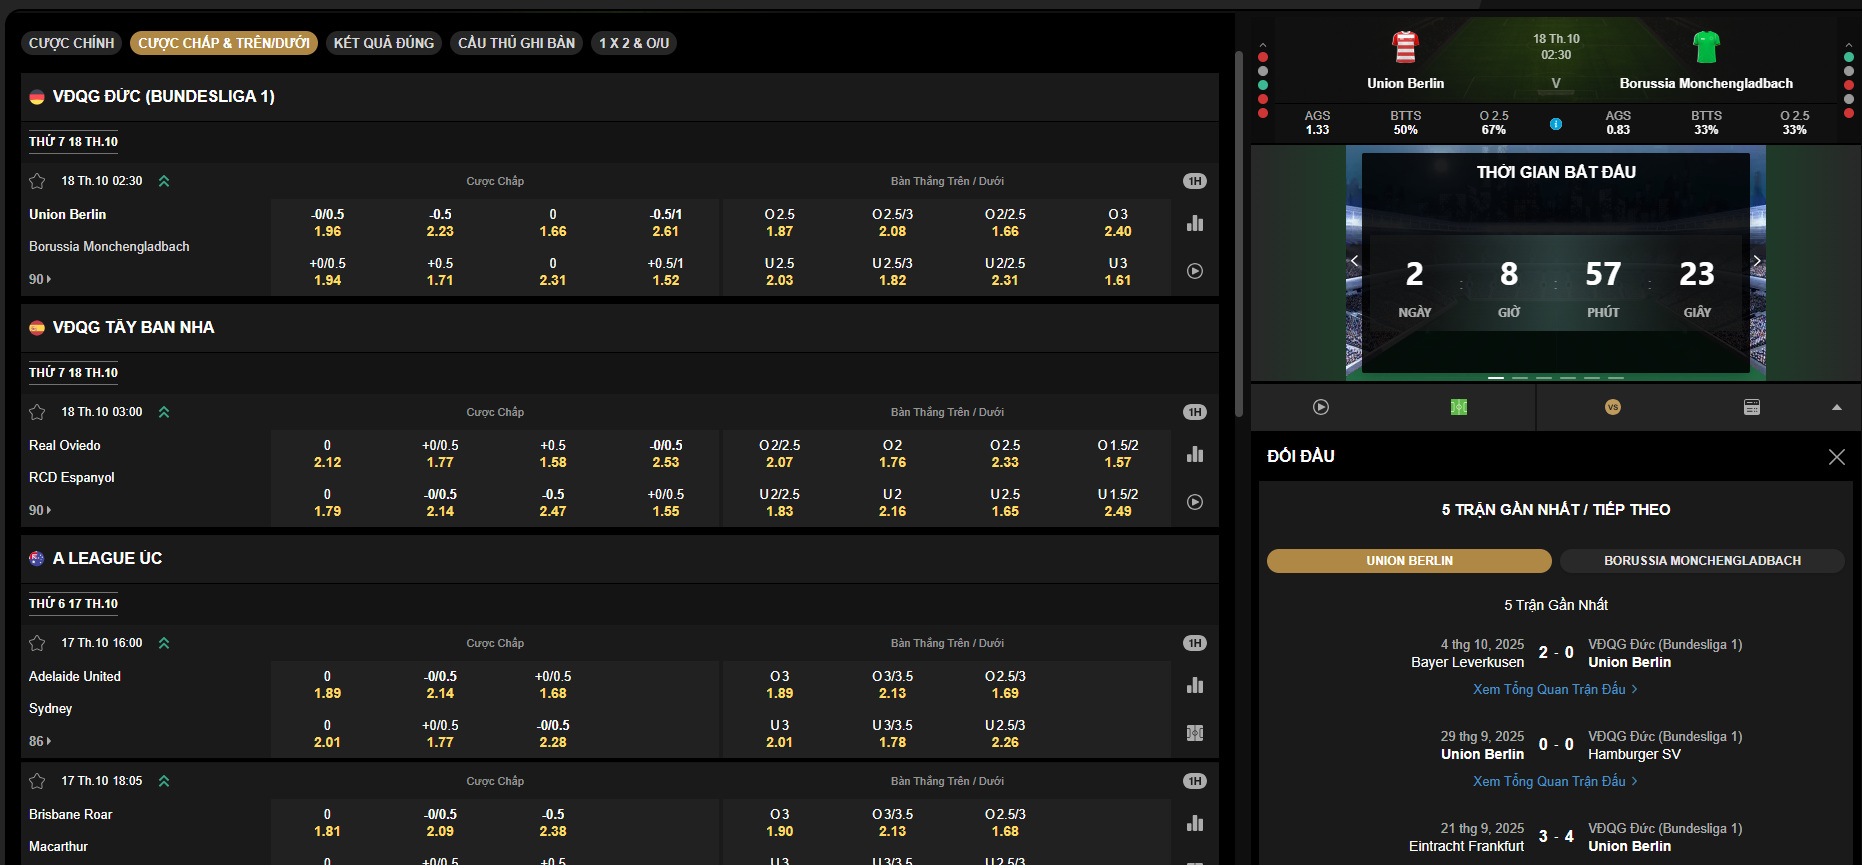Close the ĐỐI ĐẦU panel

point(1836,456)
